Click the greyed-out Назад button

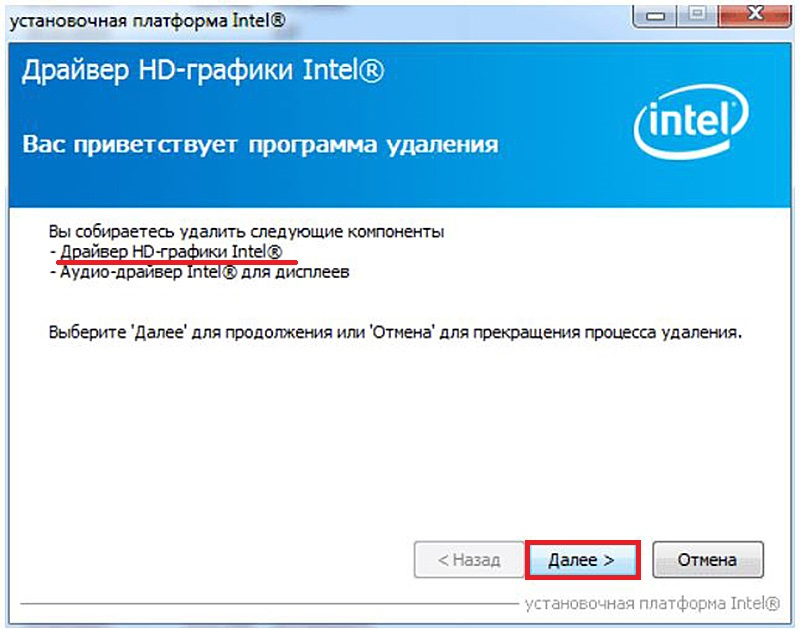point(469,560)
